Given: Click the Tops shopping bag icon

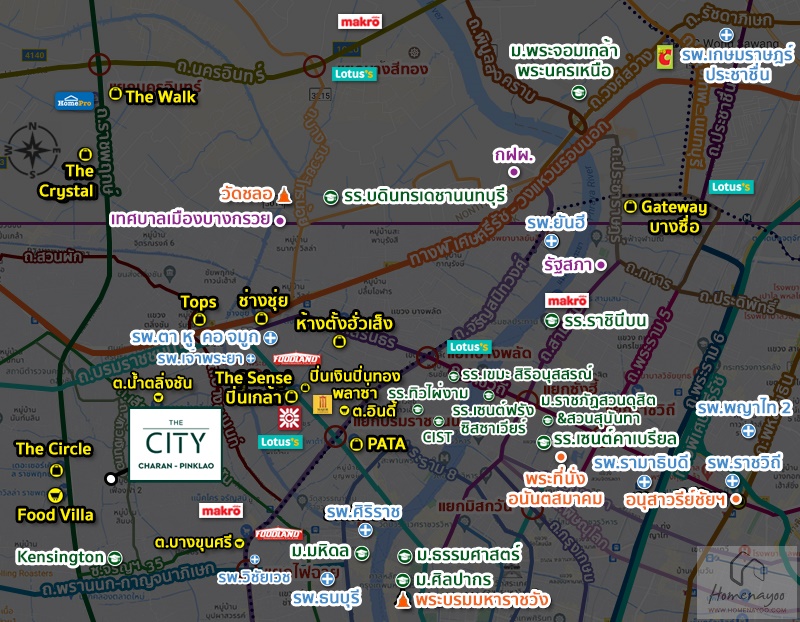Looking at the screenshot, I should pyautogui.click(x=199, y=319).
